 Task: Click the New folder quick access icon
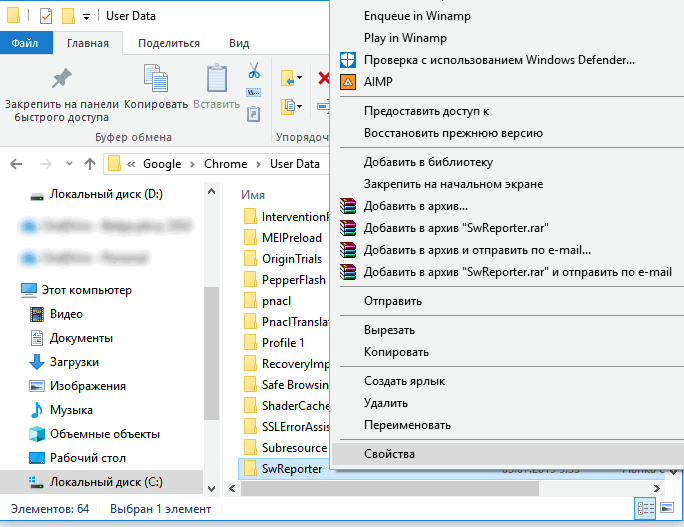click(68, 16)
